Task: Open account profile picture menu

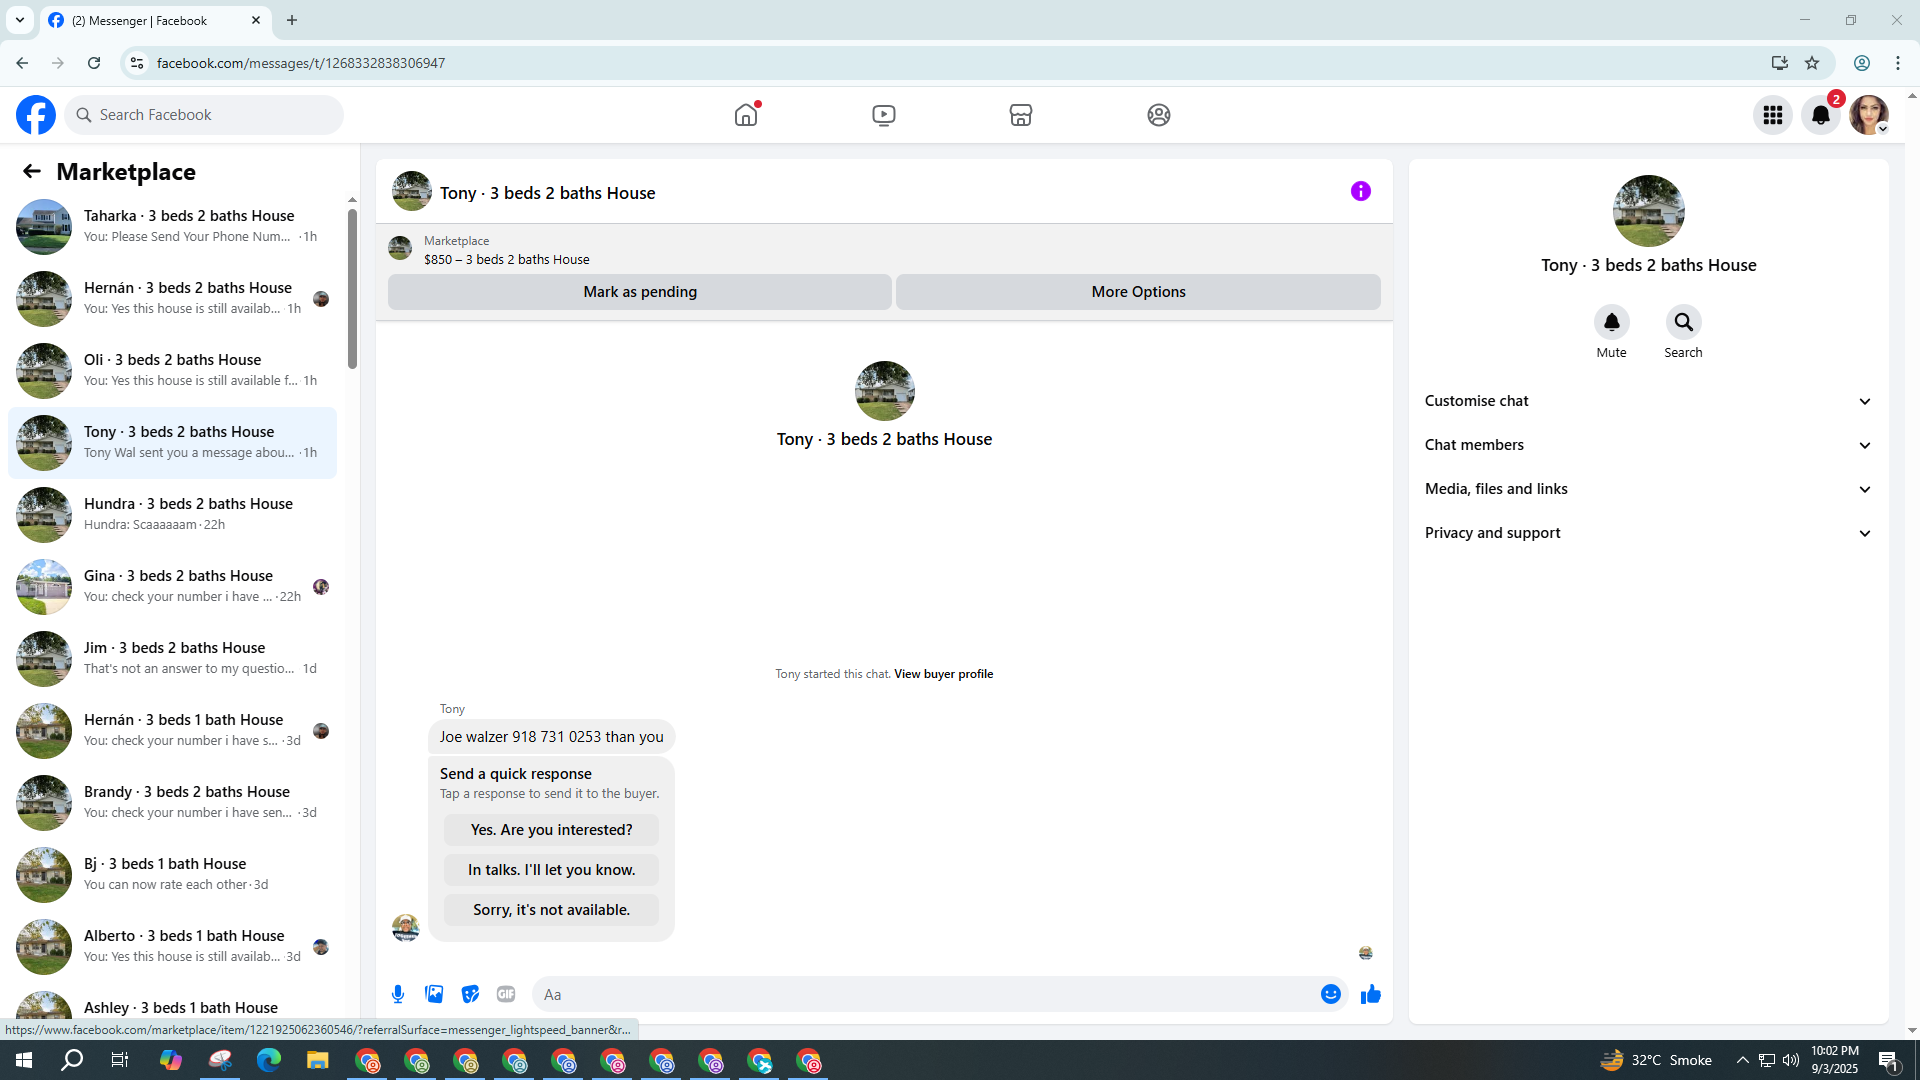Action: click(x=1868, y=115)
